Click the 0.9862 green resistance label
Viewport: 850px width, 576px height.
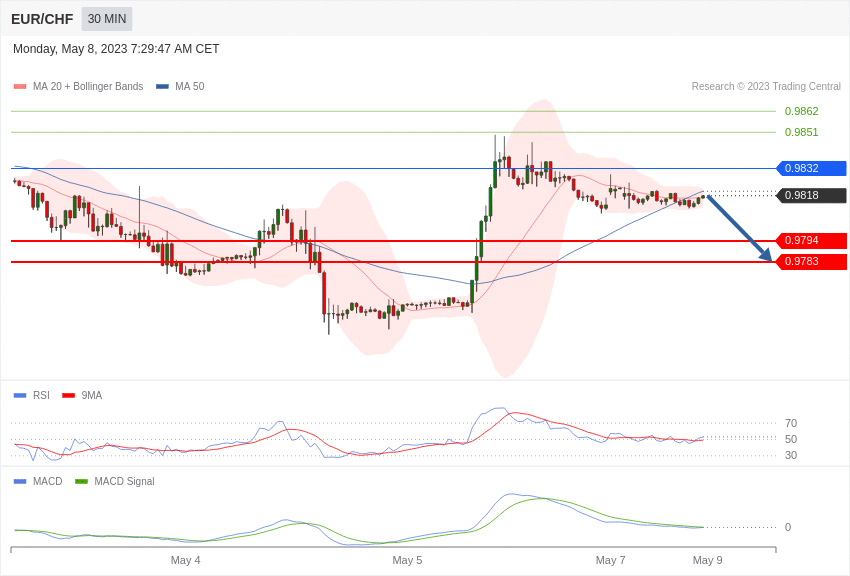[801, 111]
